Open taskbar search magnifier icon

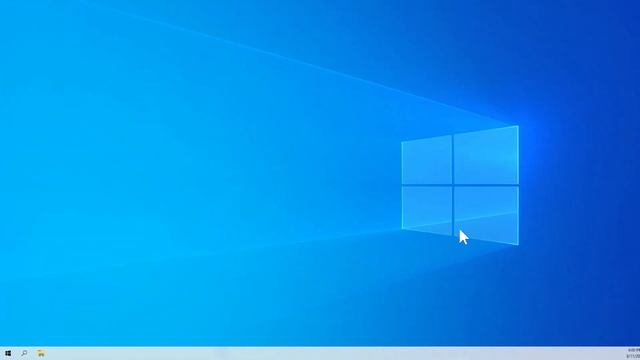point(24,353)
